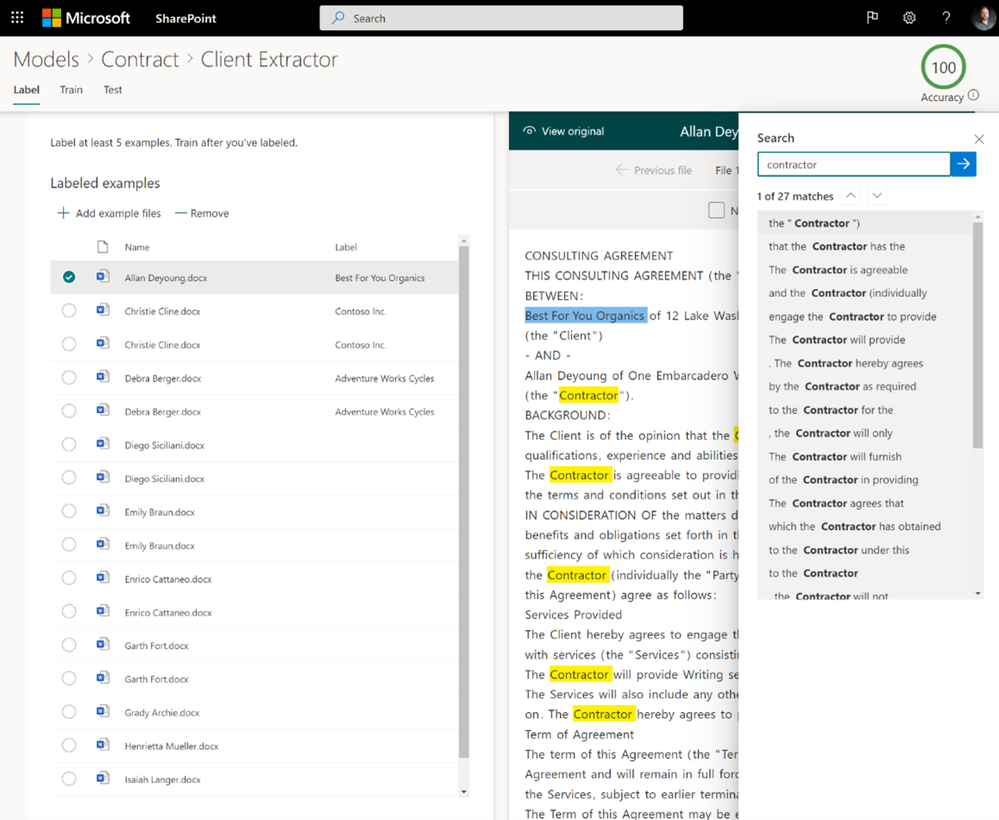This screenshot has height=820, width=999.
Task: Go to Contract breadcrumb
Action: (140, 59)
